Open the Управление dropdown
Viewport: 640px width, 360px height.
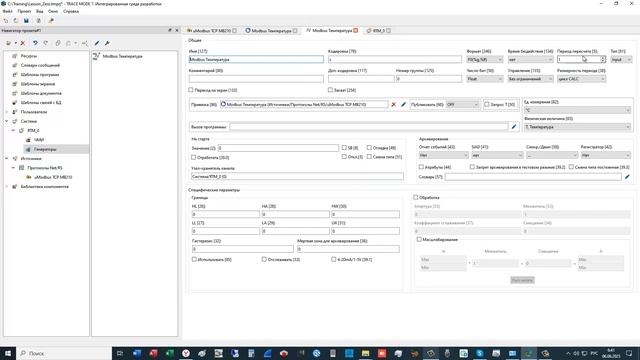pyautogui.click(x=530, y=79)
